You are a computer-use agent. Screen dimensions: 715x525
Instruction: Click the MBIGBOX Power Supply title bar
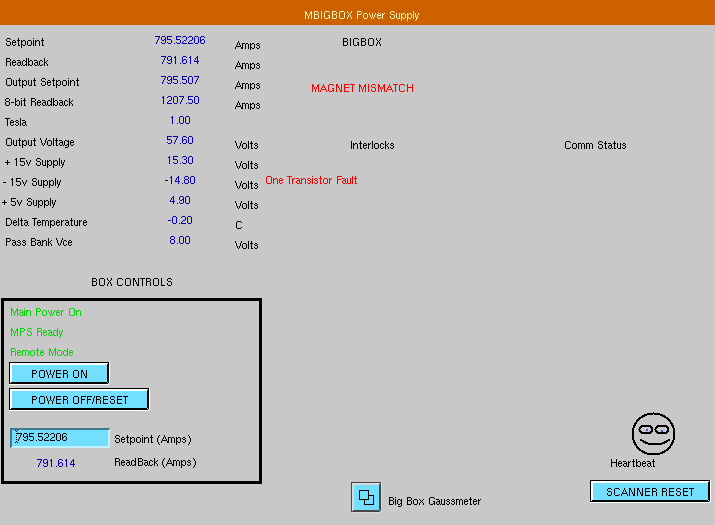tap(358, 13)
